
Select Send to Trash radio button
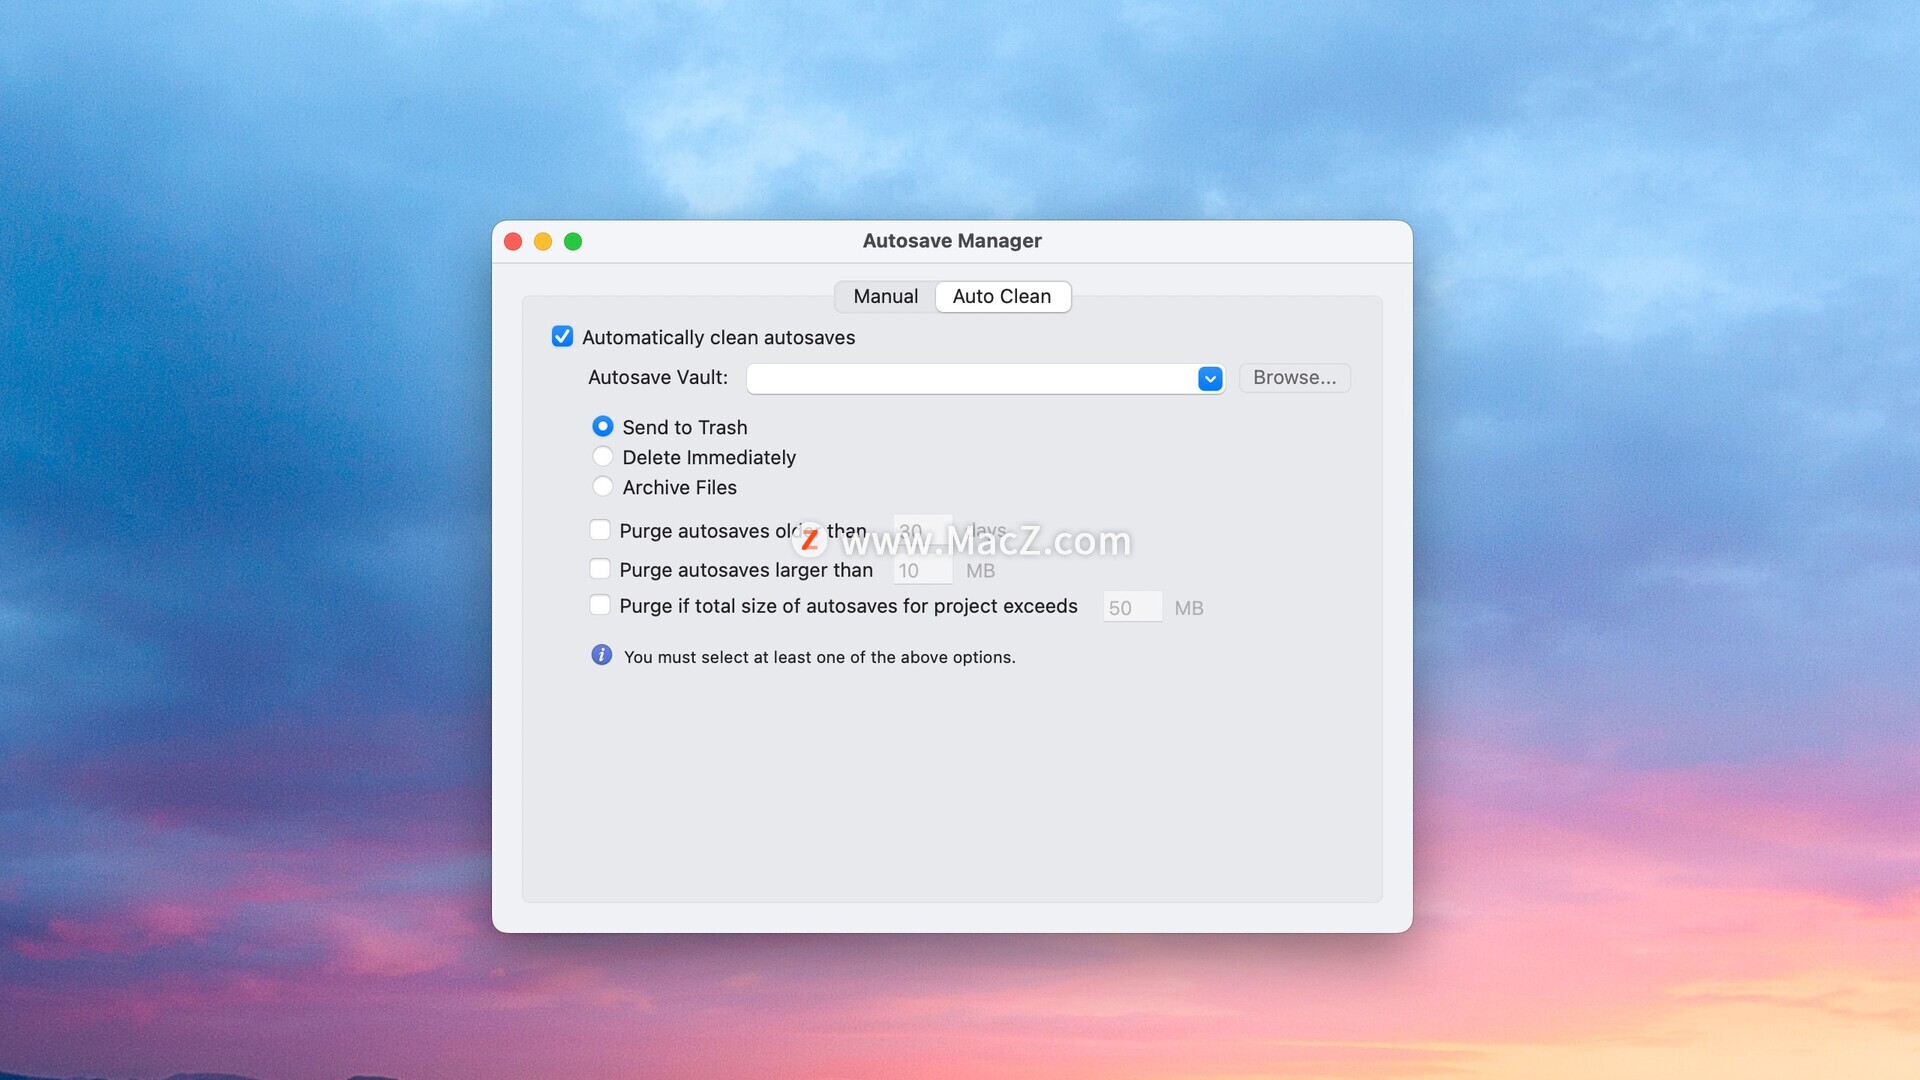point(602,427)
